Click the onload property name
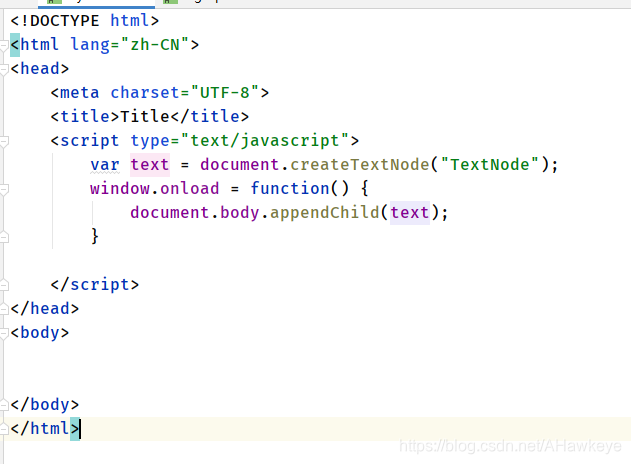Screen dimensions: 631x464 (190, 189)
